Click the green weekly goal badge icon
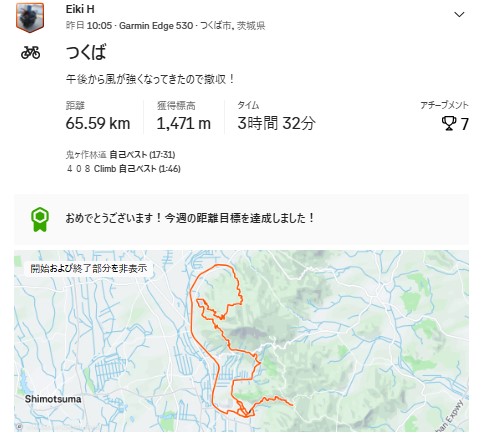483x433 pixels. pos(40,220)
